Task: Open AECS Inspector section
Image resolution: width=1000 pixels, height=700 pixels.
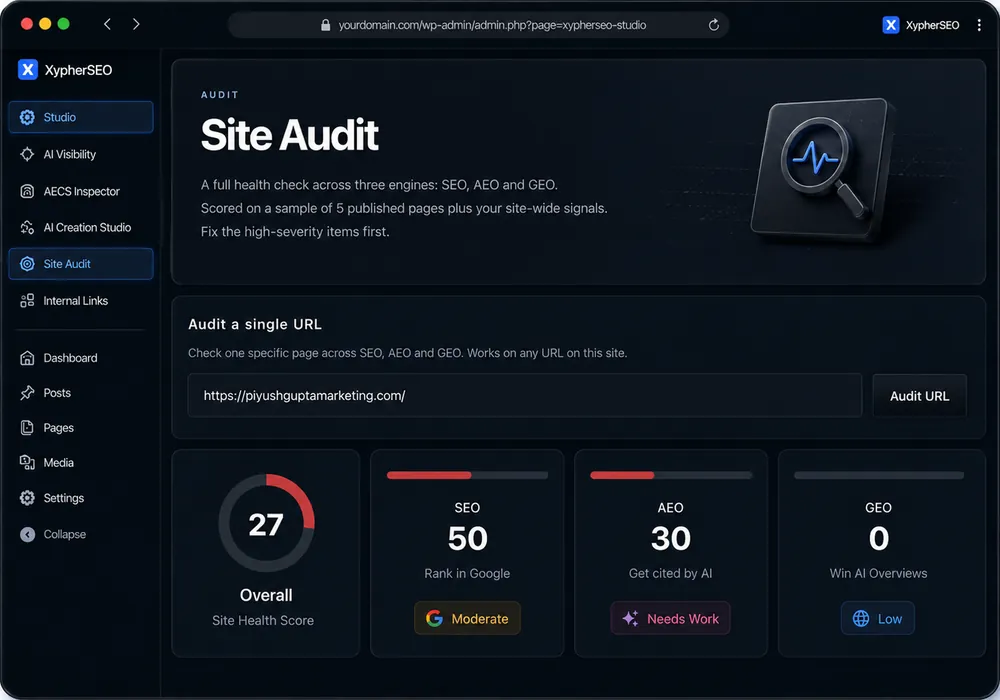Action: tap(81, 191)
